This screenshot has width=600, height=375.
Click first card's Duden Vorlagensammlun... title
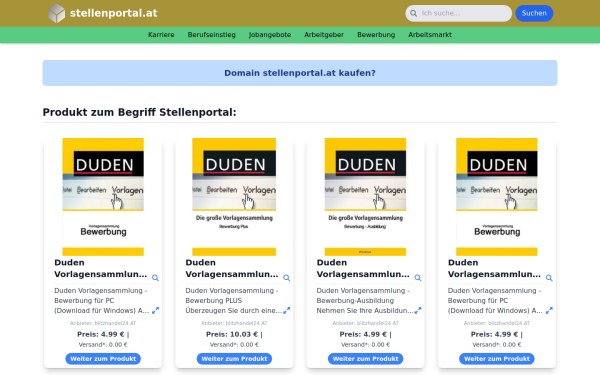click(x=101, y=268)
